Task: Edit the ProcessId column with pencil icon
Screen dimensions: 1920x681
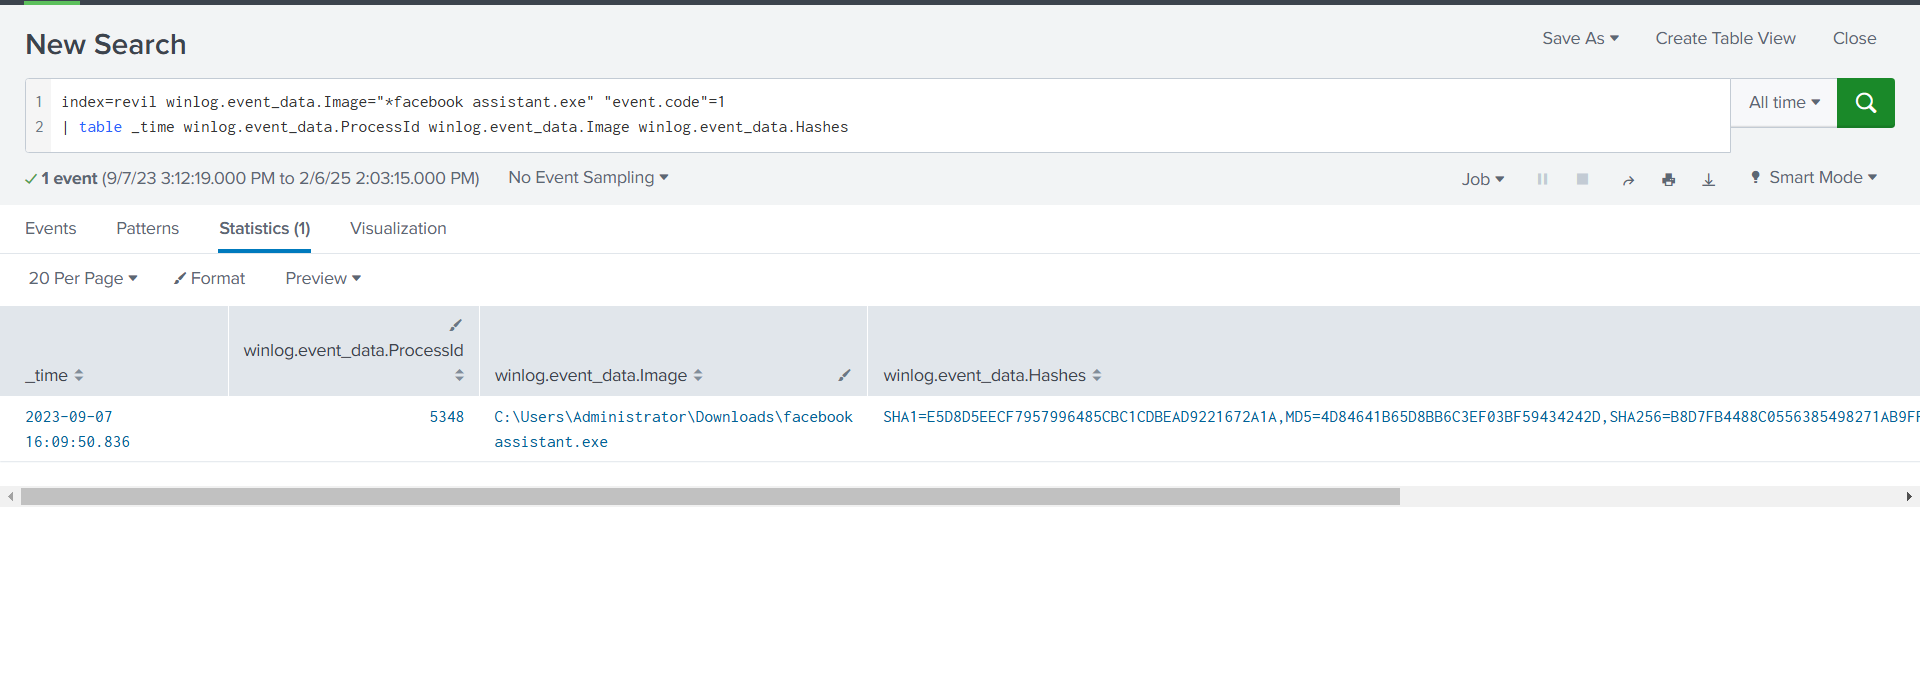Action: coord(455,325)
